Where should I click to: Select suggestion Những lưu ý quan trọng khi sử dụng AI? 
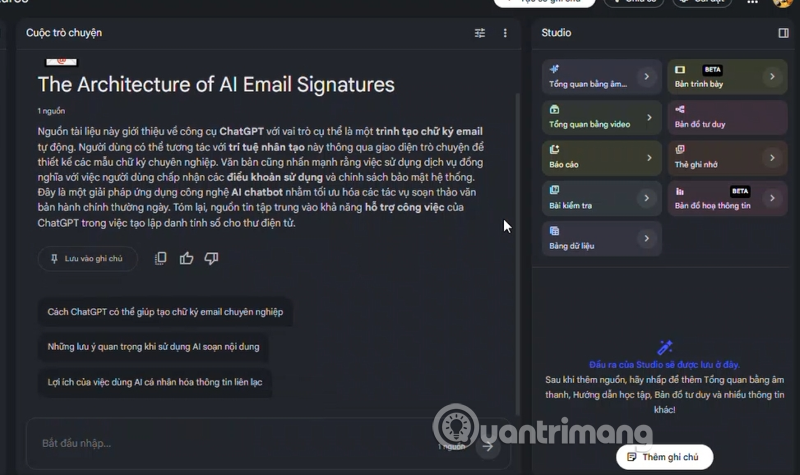point(153,346)
